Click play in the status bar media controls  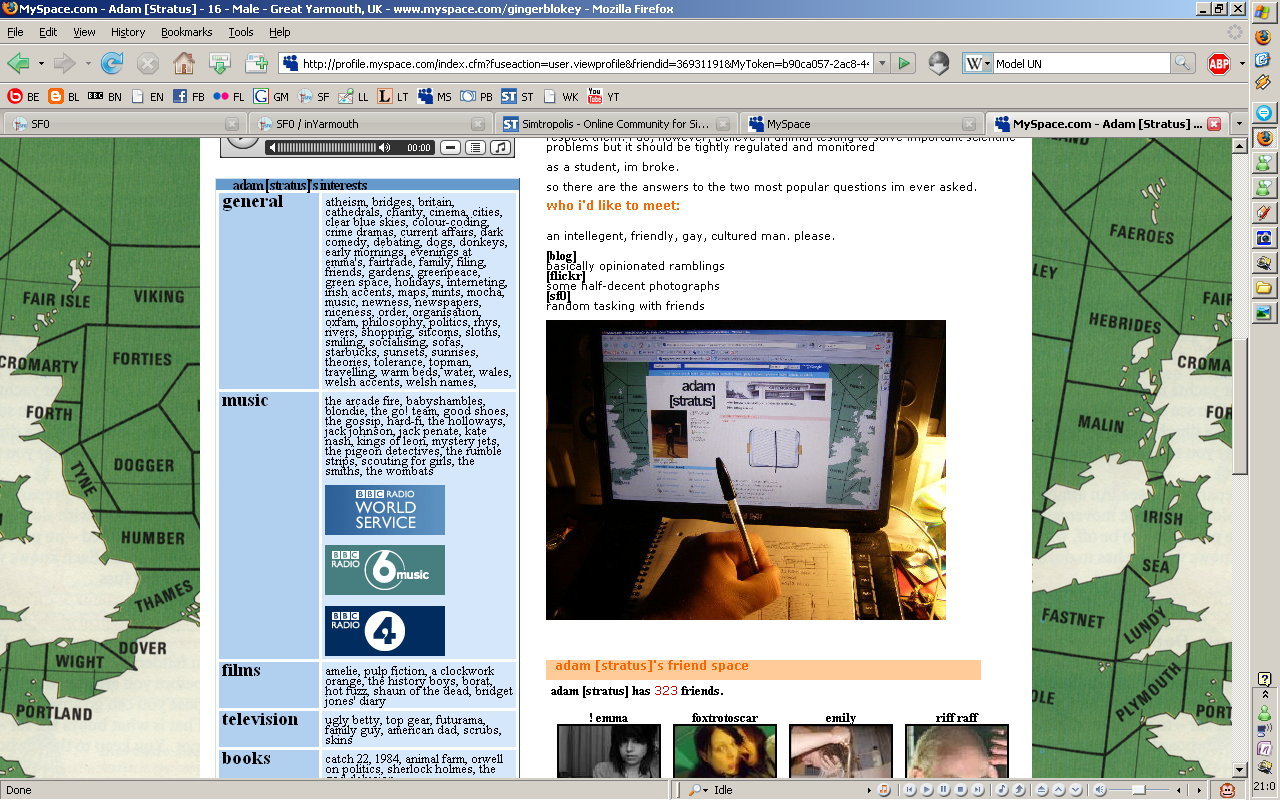coord(928,789)
